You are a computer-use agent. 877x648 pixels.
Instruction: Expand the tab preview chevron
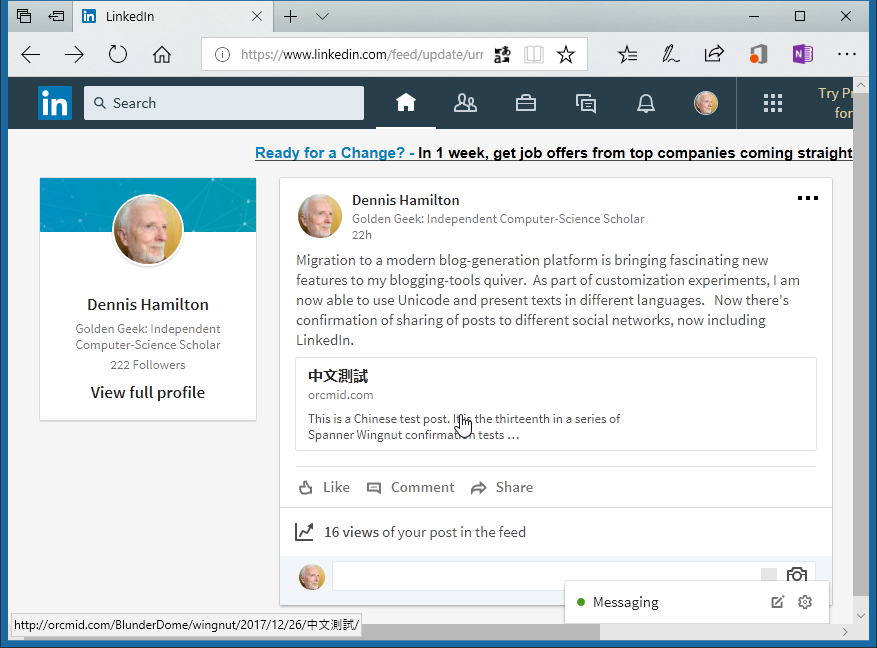pos(322,16)
